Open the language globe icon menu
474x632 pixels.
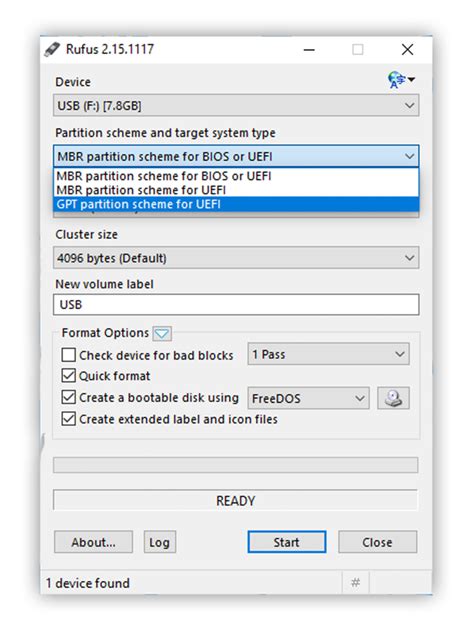pyautogui.click(x=401, y=79)
